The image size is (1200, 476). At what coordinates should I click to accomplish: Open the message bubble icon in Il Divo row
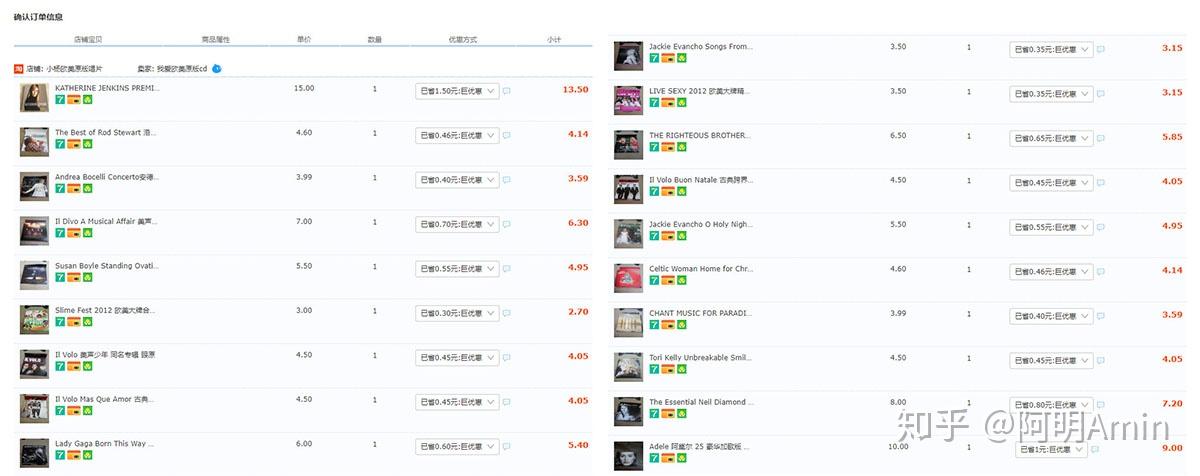click(x=507, y=224)
